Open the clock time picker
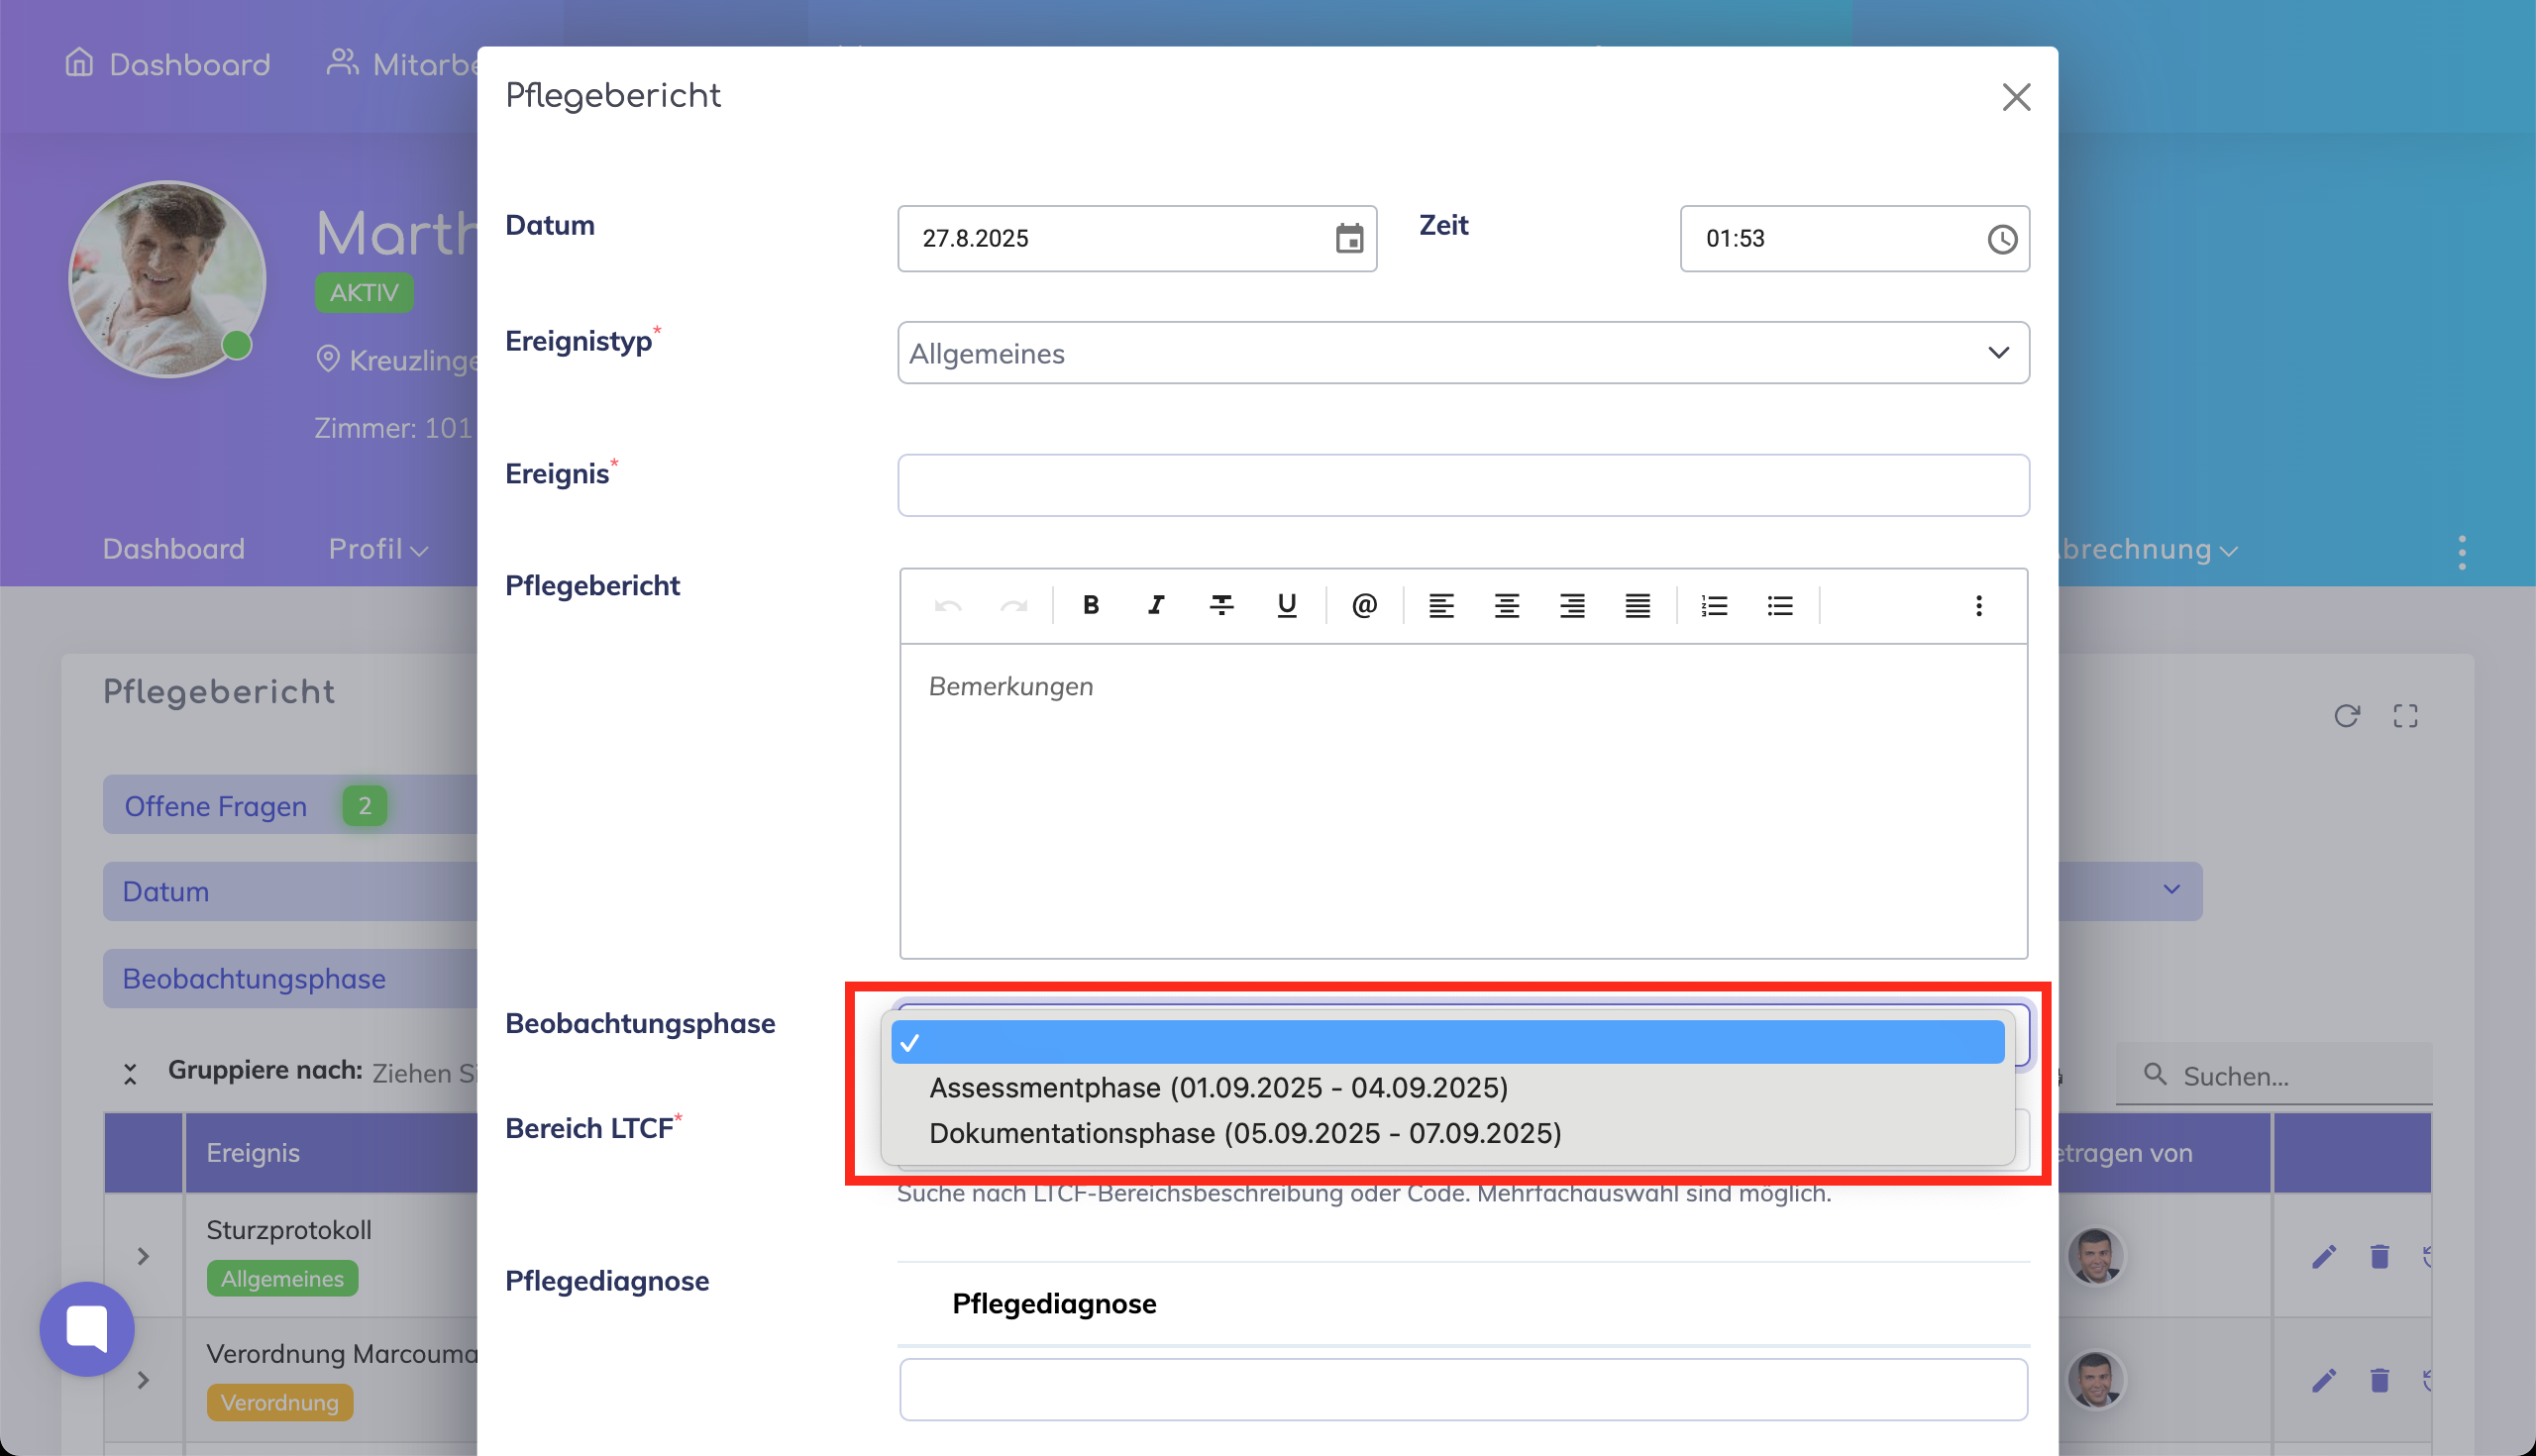2536x1456 pixels. click(x=2002, y=239)
